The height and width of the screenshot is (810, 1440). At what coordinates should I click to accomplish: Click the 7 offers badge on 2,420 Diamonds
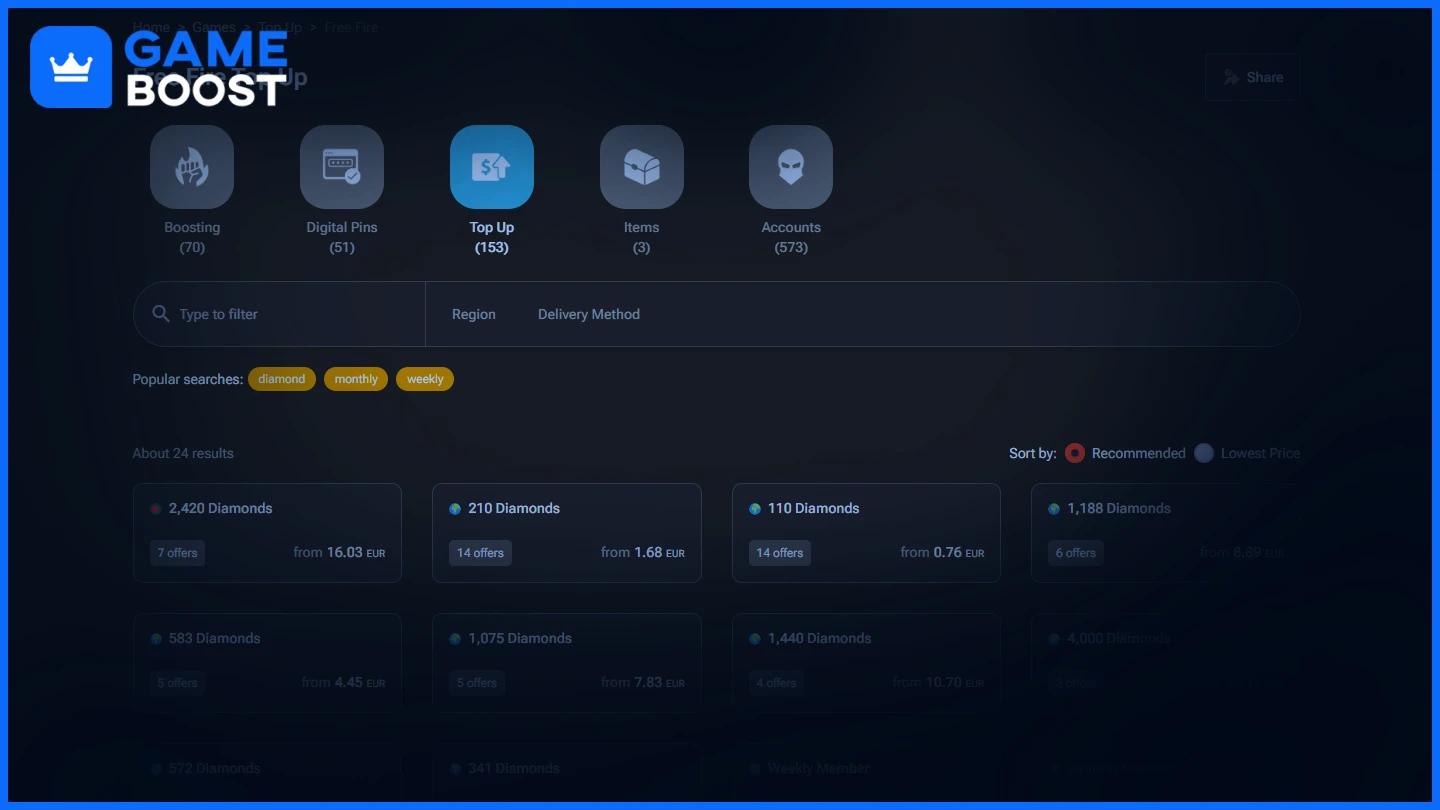point(177,553)
